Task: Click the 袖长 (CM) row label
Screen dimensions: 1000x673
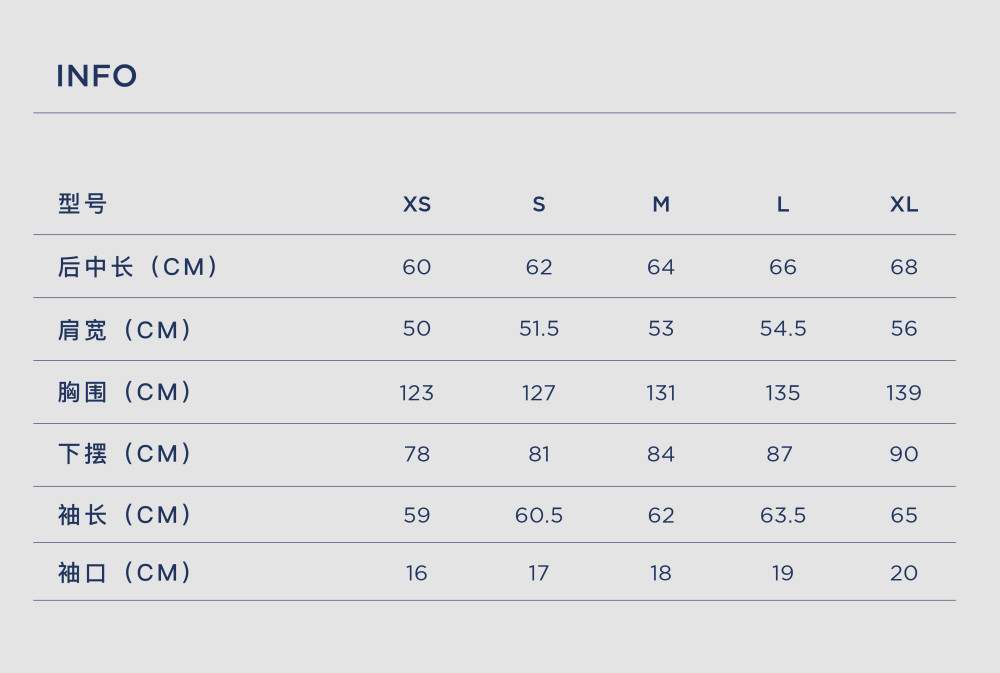Action: 125,515
